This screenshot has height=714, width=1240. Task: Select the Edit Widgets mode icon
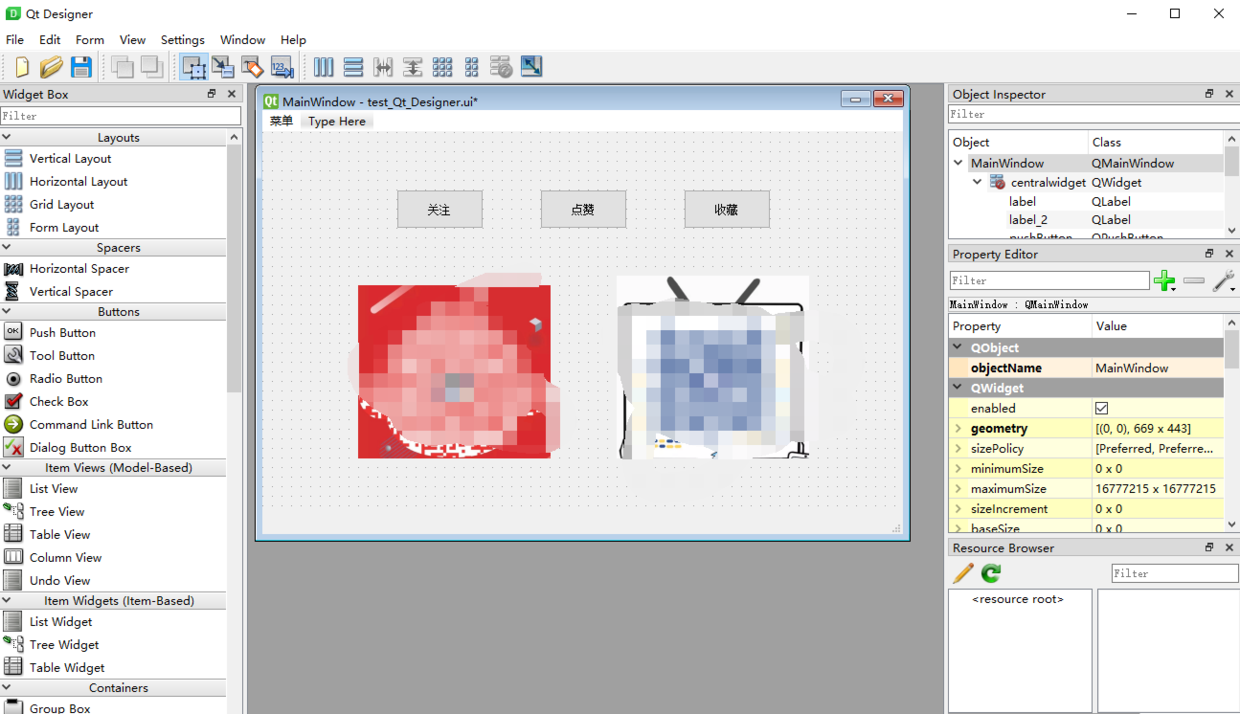point(194,67)
